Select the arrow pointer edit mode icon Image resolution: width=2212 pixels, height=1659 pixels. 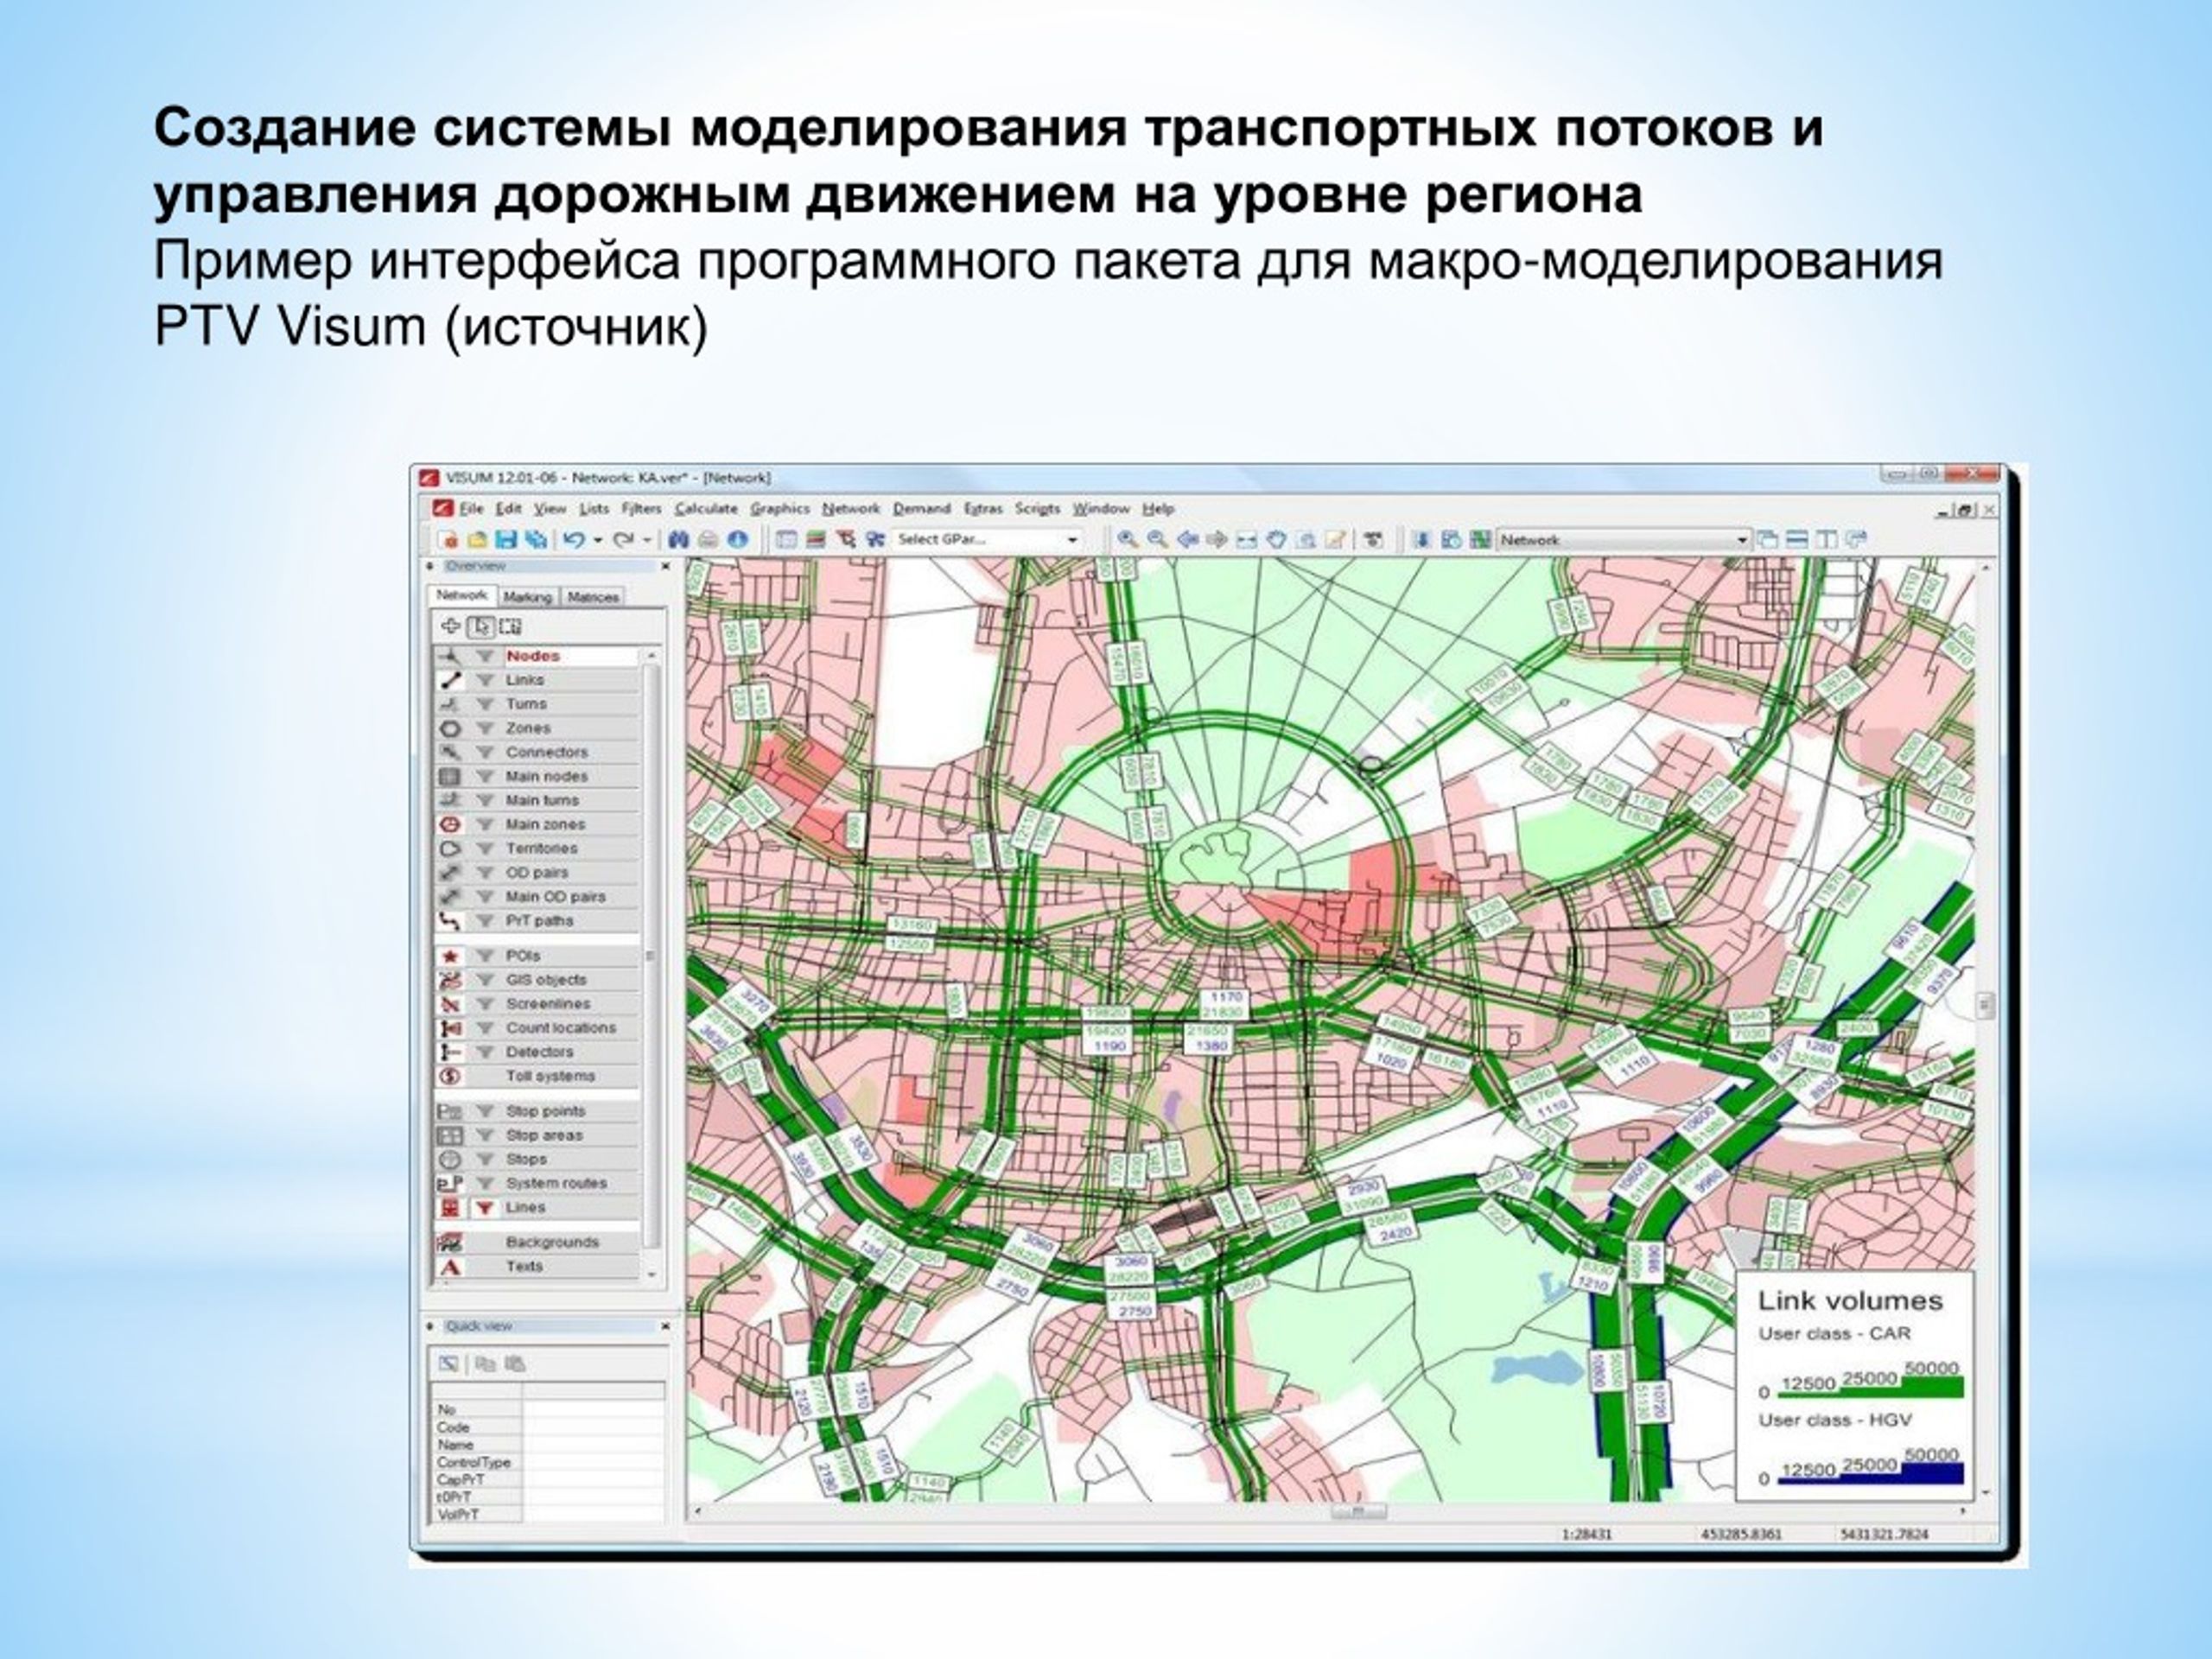point(482,627)
